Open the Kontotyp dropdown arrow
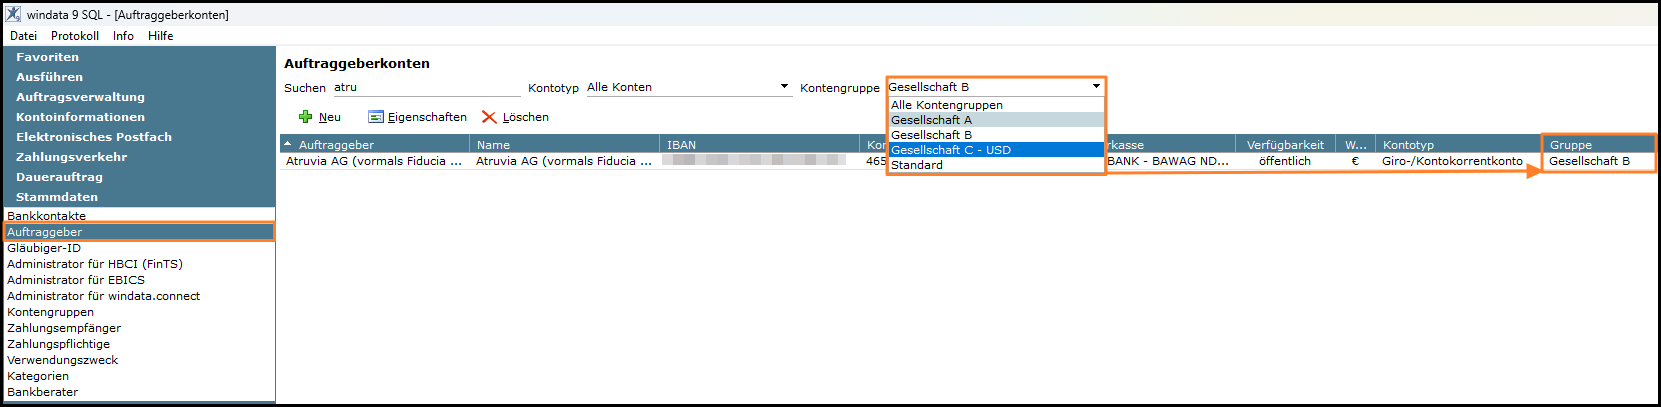The height and width of the screenshot is (407, 1661). point(784,87)
